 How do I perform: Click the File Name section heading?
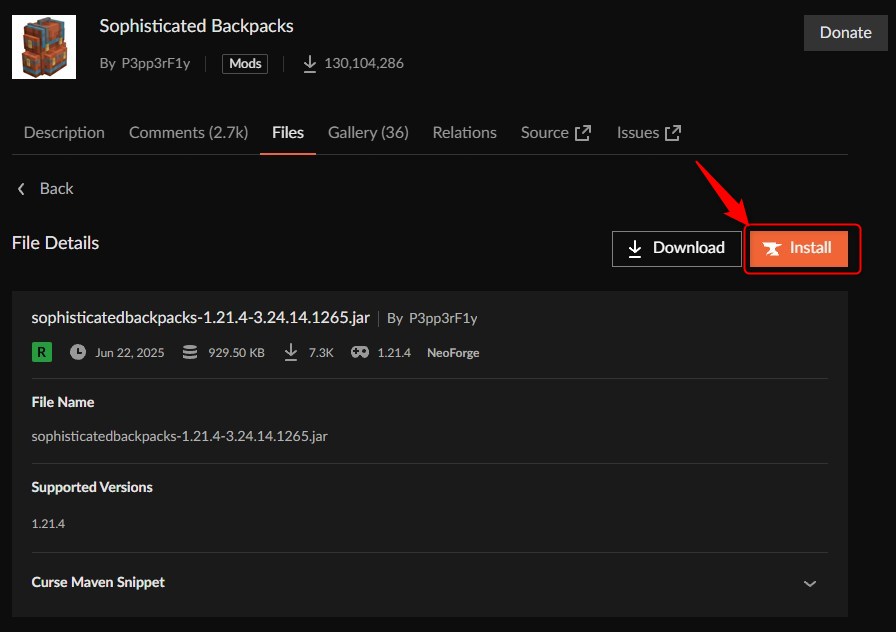pos(63,402)
